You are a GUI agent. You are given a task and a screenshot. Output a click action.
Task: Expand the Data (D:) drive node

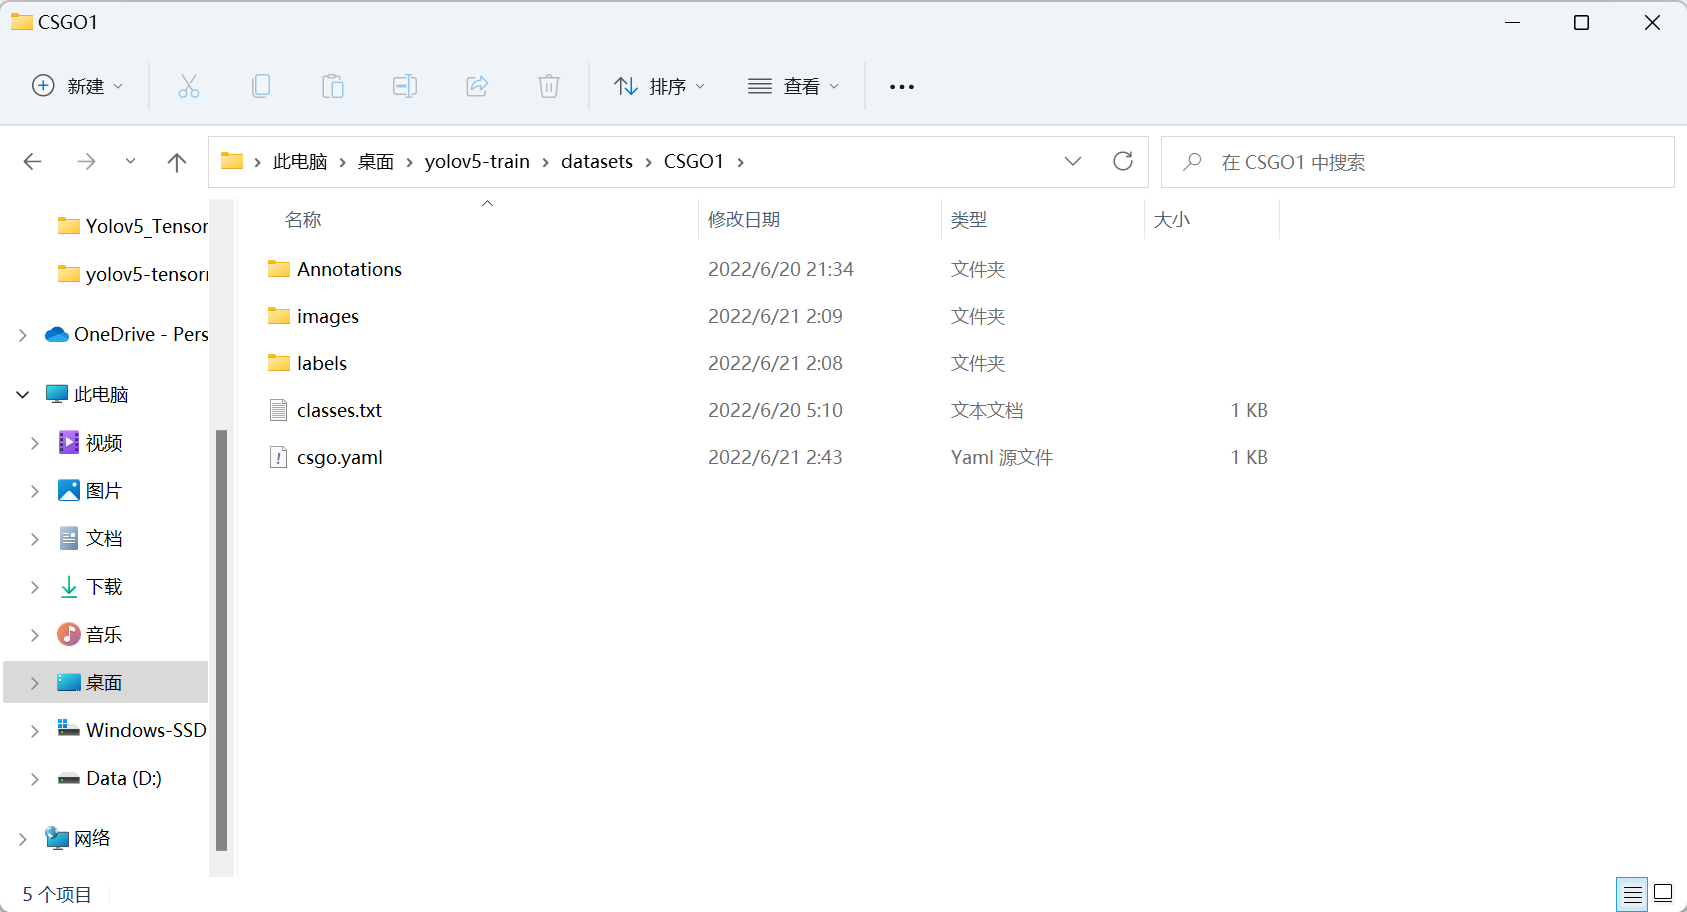pyautogui.click(x=35, y=779)
